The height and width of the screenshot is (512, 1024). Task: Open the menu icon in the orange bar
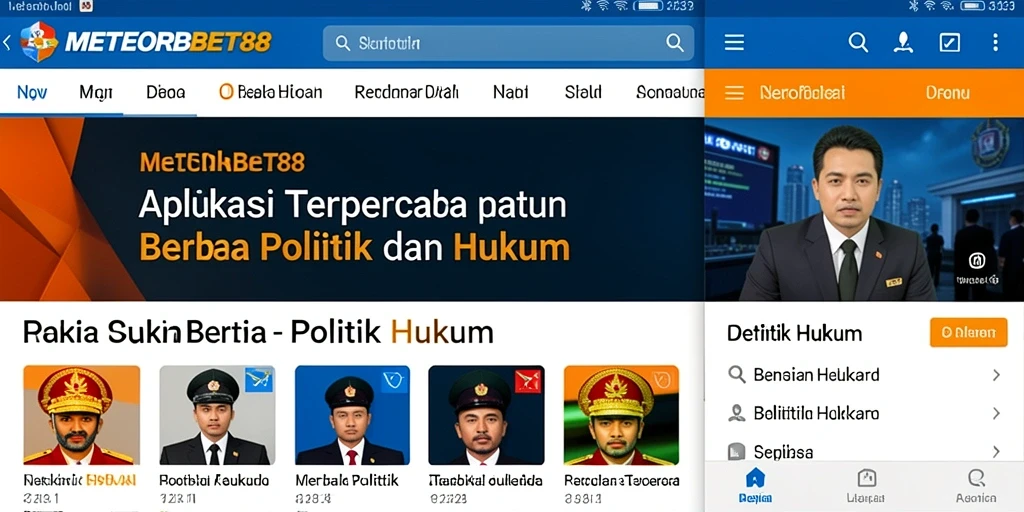pos(734,93)
